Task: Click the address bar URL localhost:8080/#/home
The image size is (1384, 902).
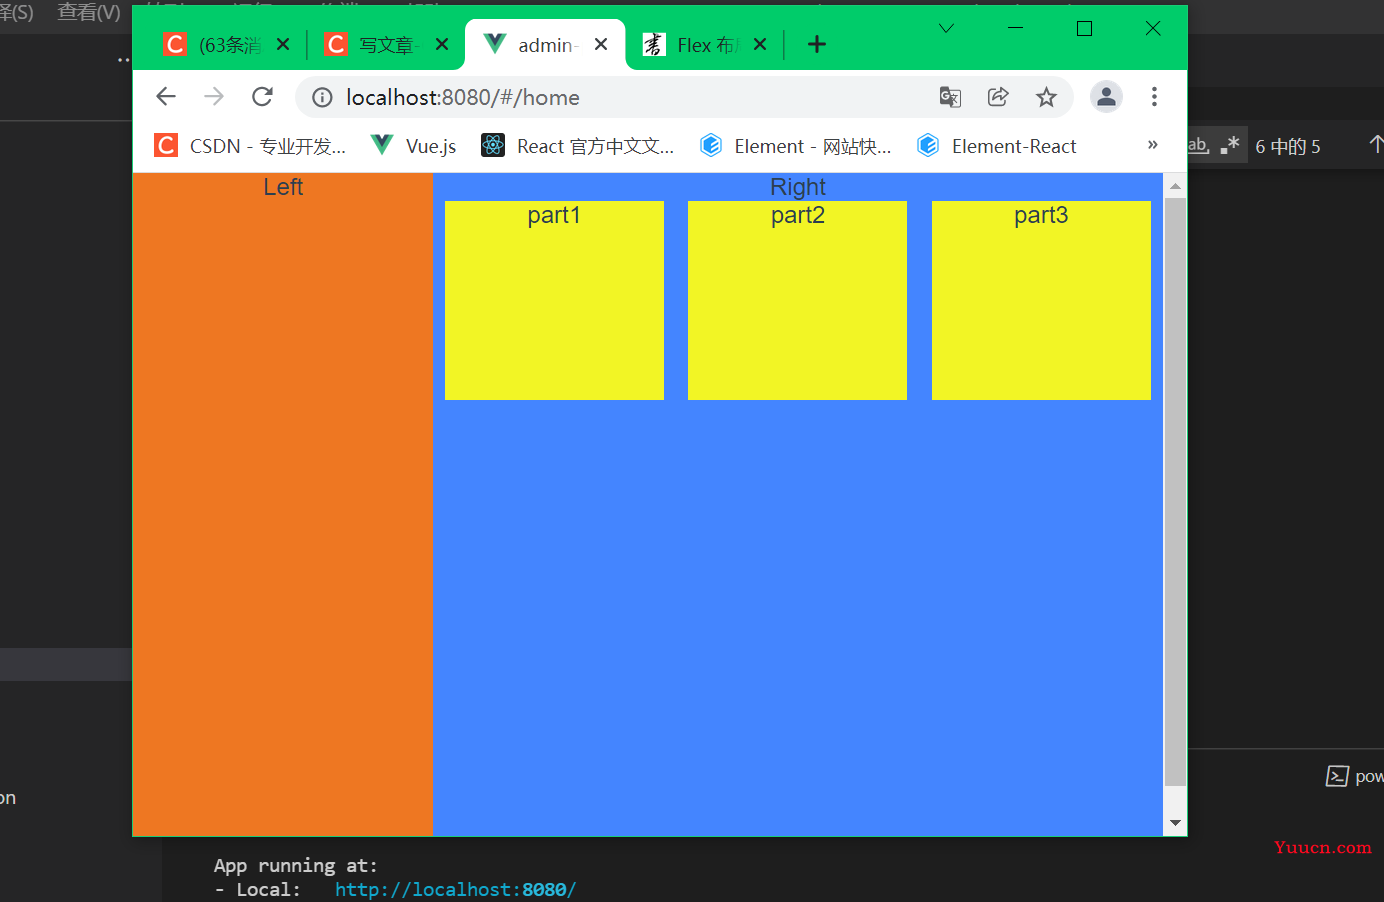Action: click(463, 97)
